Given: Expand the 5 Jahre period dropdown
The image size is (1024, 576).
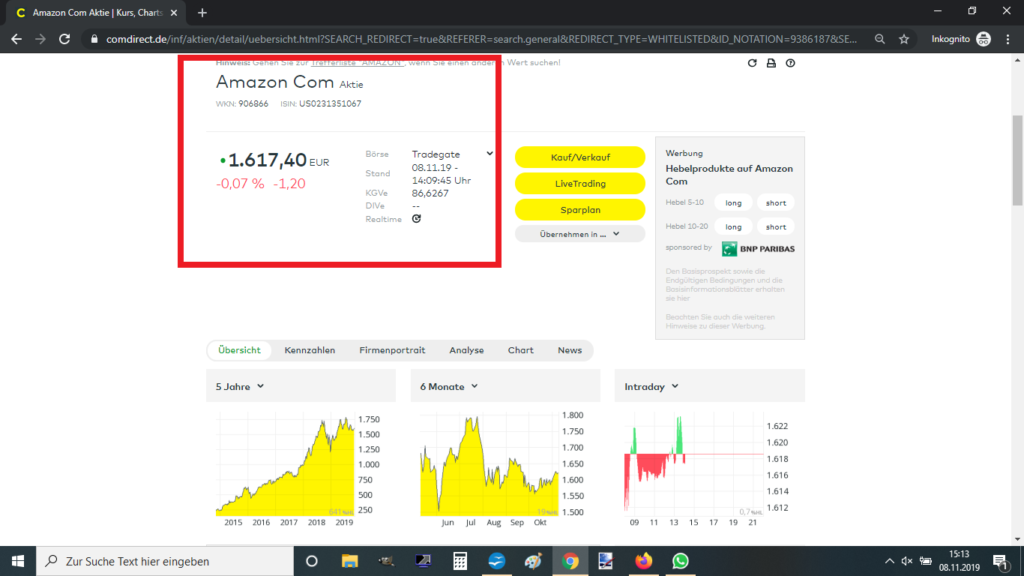Looking at the screenshot, I should click(240, 387).
